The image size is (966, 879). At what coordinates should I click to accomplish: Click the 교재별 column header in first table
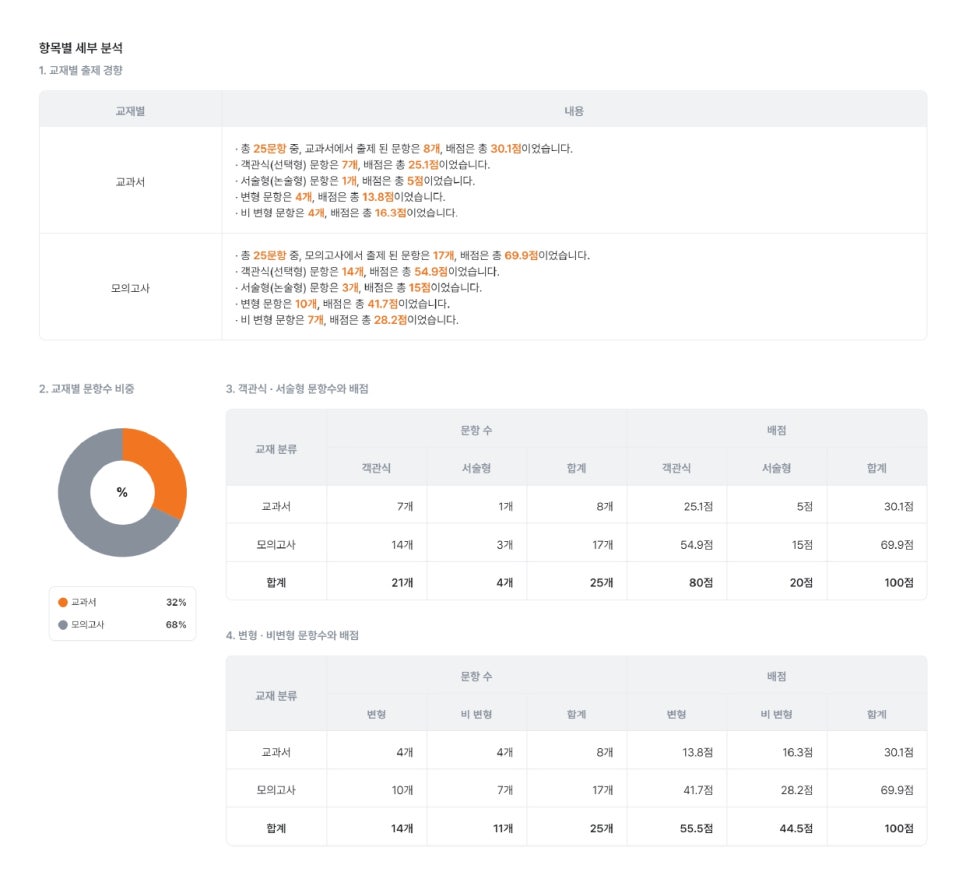click(130, 110)
